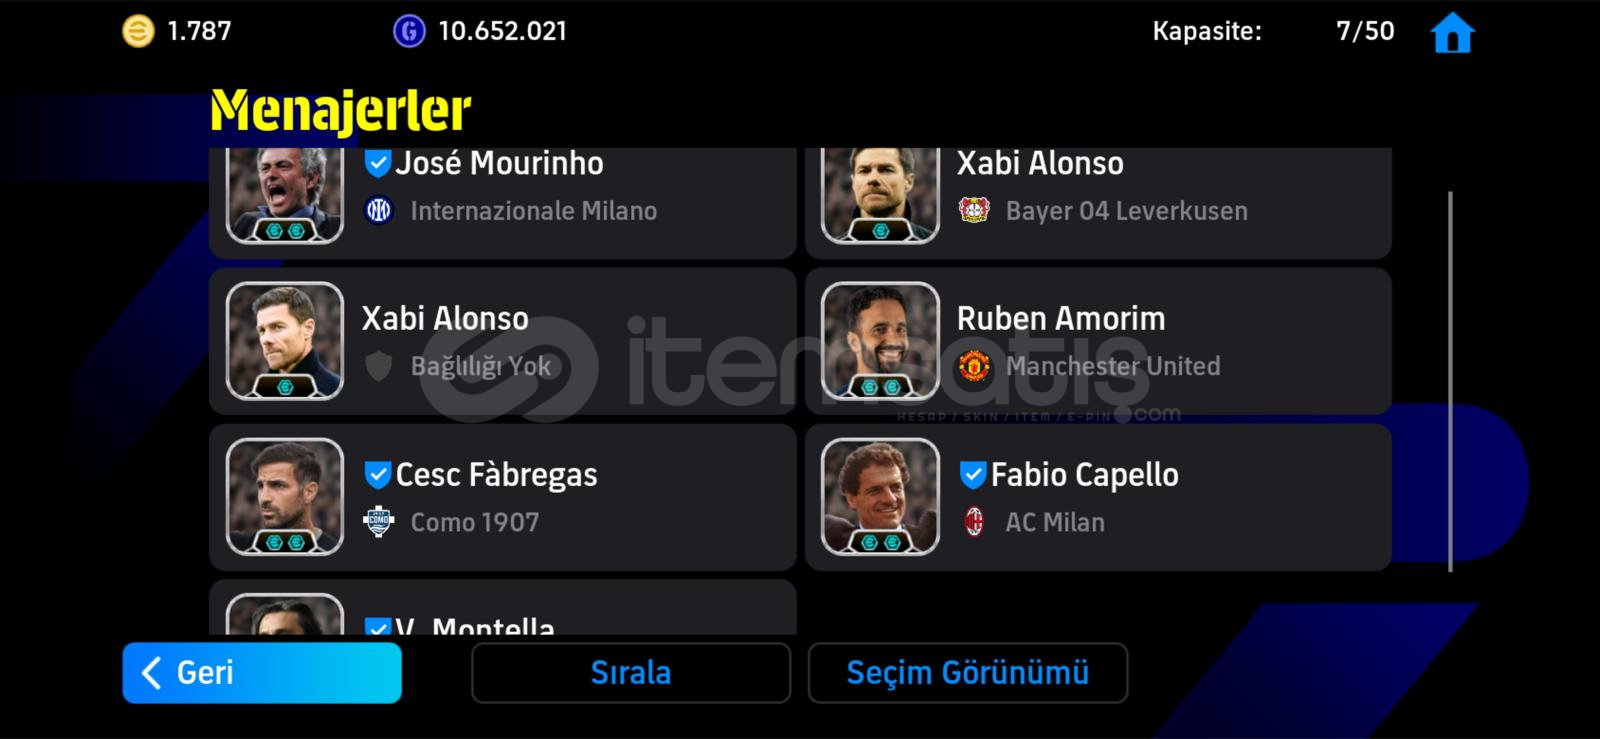Tap the blue checkmark beside Fabio Capello
The height and width of the screenshot is (739, 1600).
coord(973,474)
